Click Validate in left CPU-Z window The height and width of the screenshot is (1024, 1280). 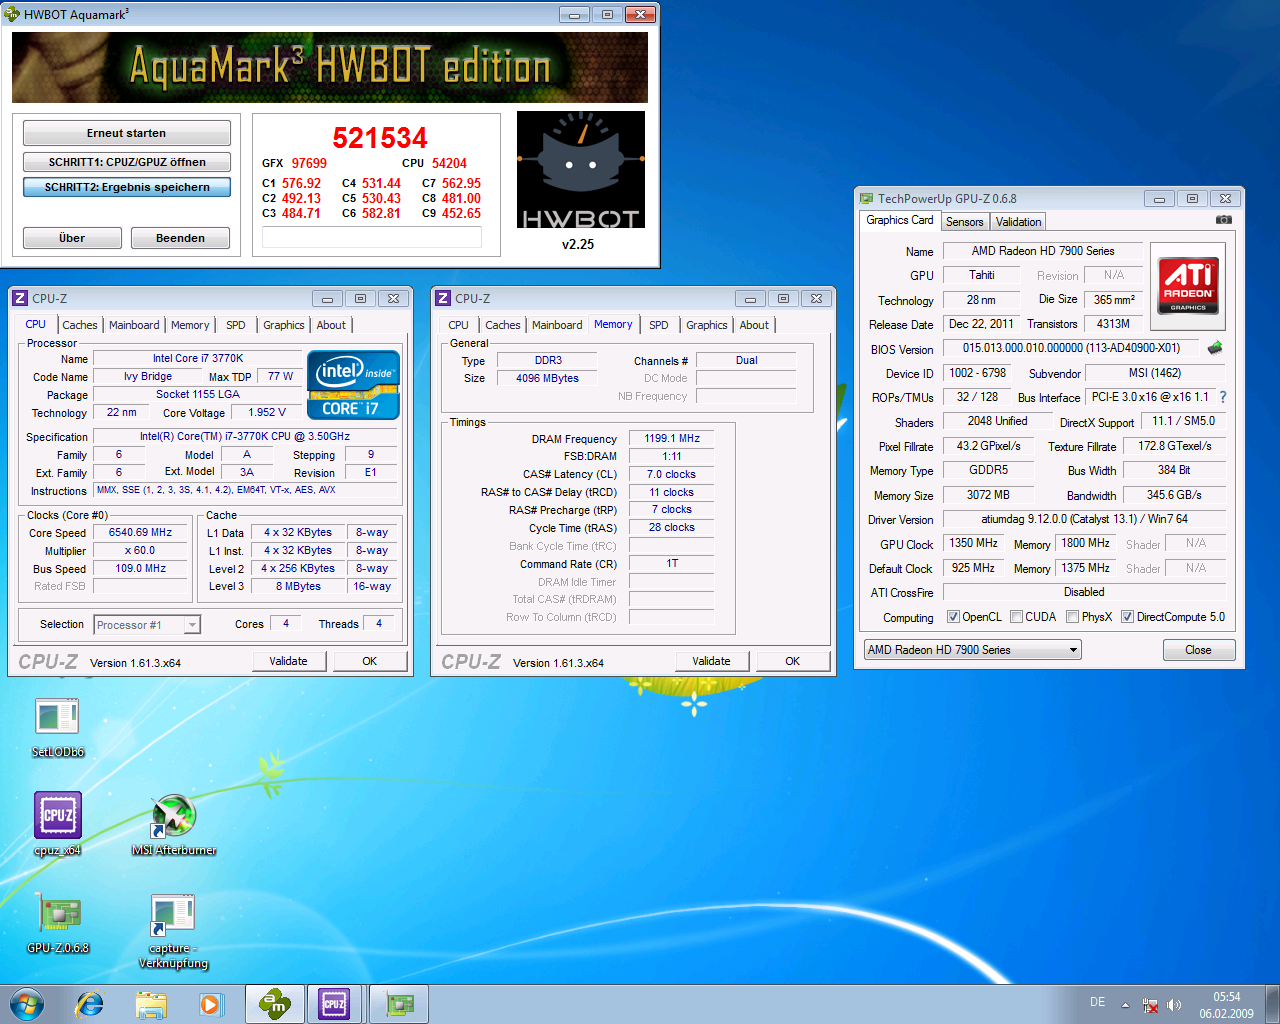pos(288,661)
